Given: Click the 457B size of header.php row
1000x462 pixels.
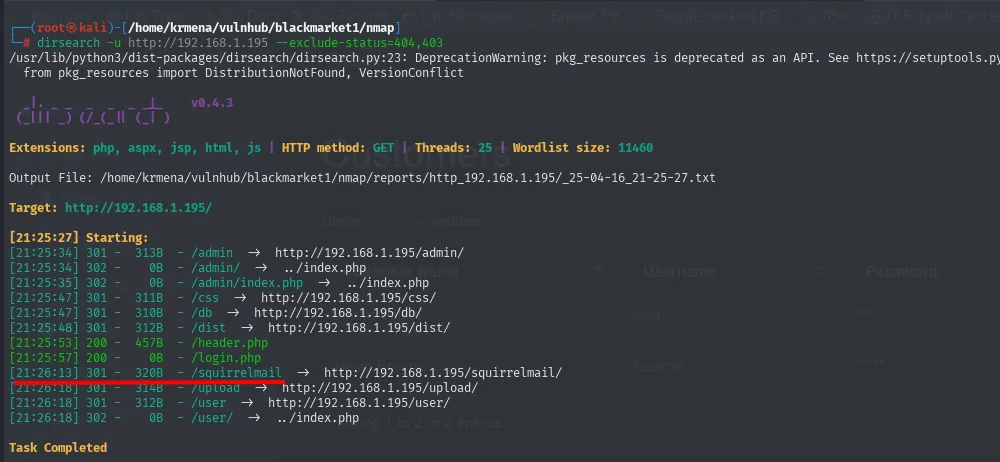Looking at the screenshot, I should (149, 343).
